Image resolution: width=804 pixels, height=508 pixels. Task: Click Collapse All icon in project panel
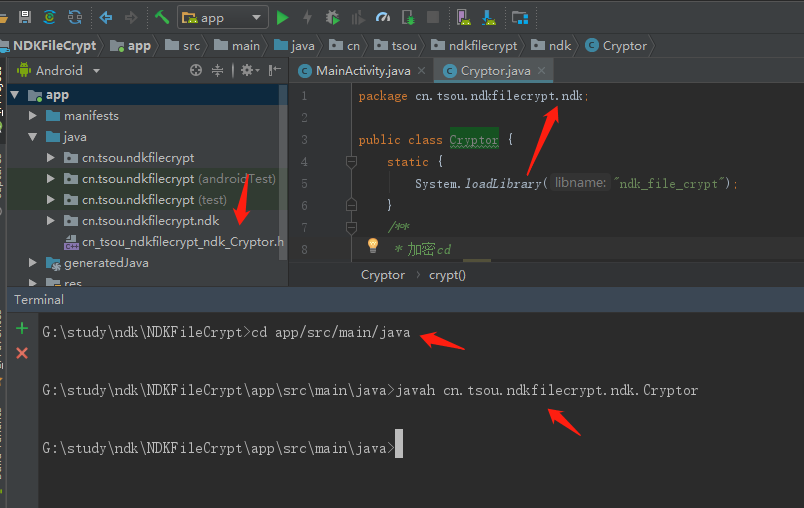[x=217, y=70]
